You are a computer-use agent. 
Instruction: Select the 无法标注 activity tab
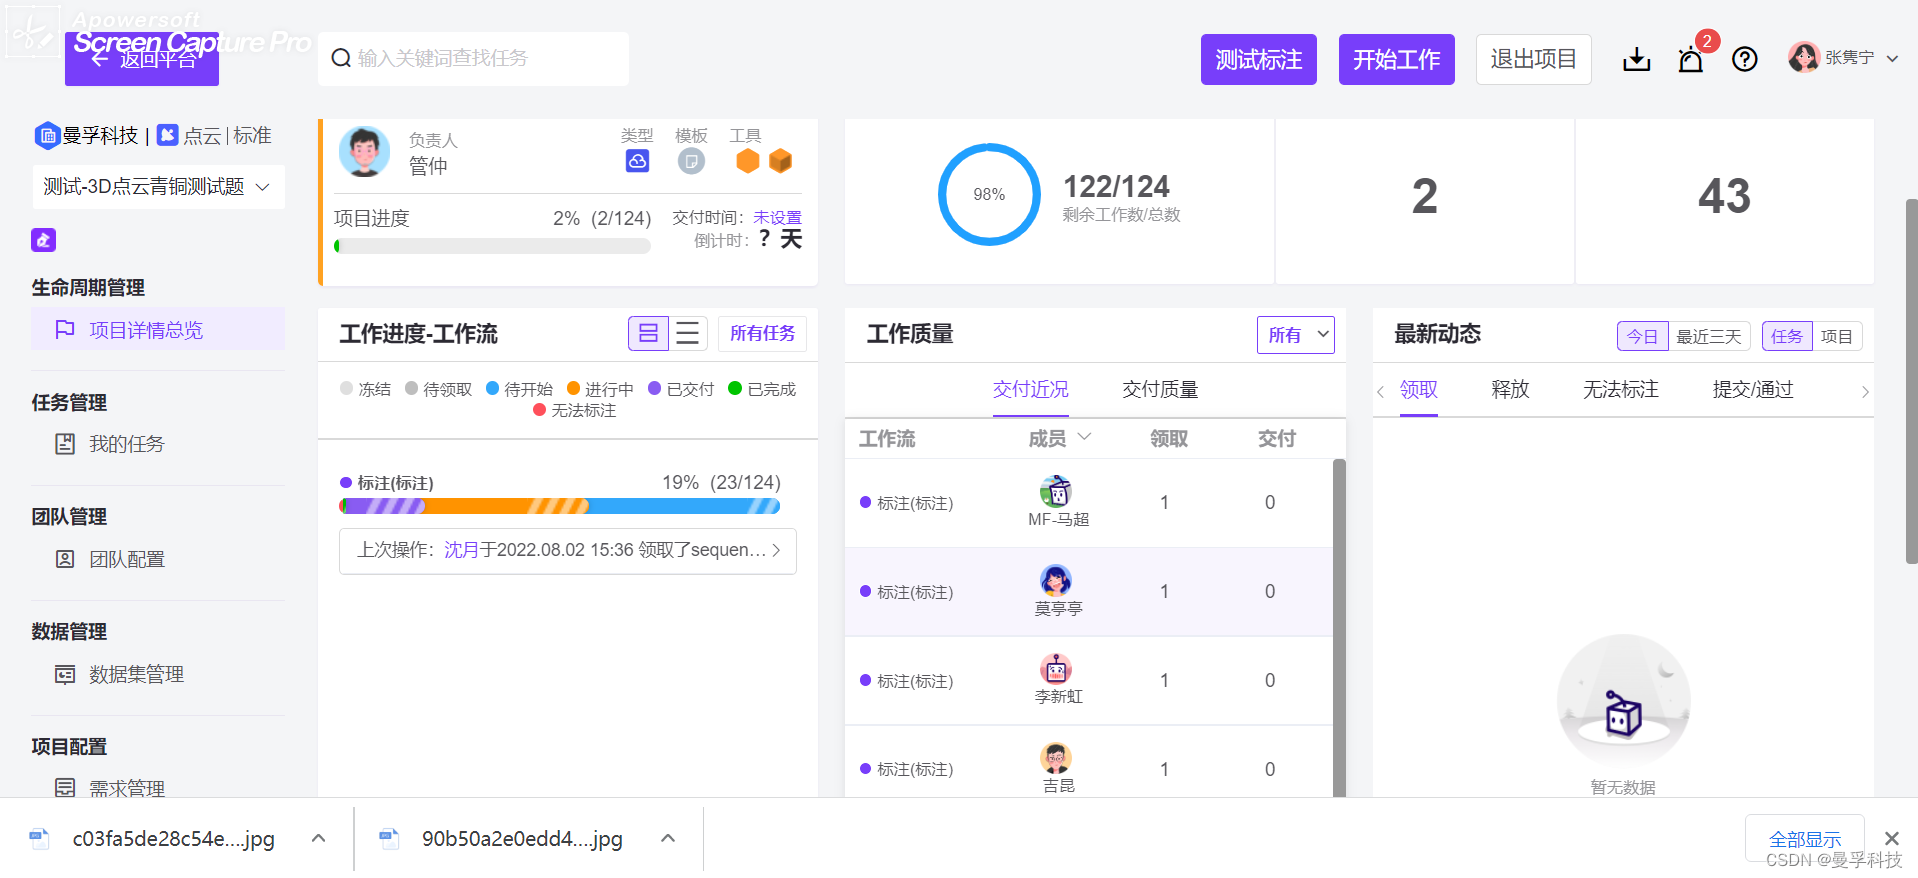[1621, 389]
